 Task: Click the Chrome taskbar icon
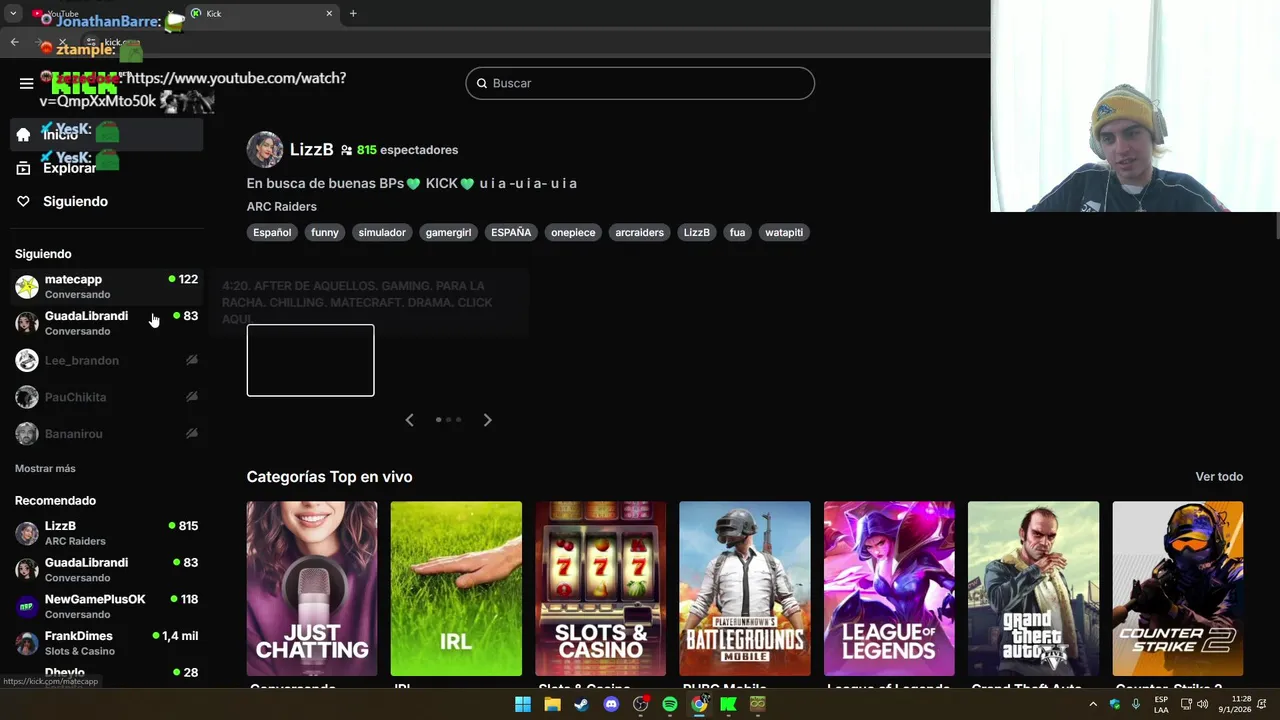pos(699,704)
